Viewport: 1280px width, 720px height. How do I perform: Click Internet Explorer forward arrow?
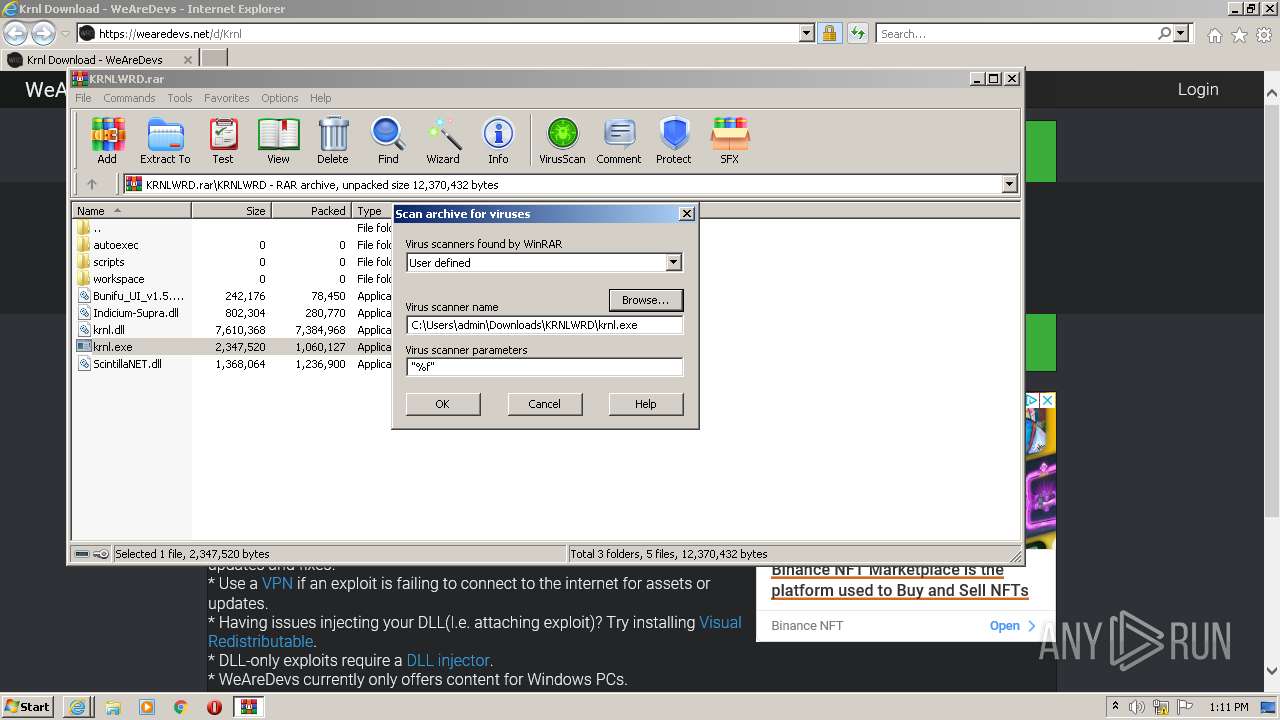43,33
